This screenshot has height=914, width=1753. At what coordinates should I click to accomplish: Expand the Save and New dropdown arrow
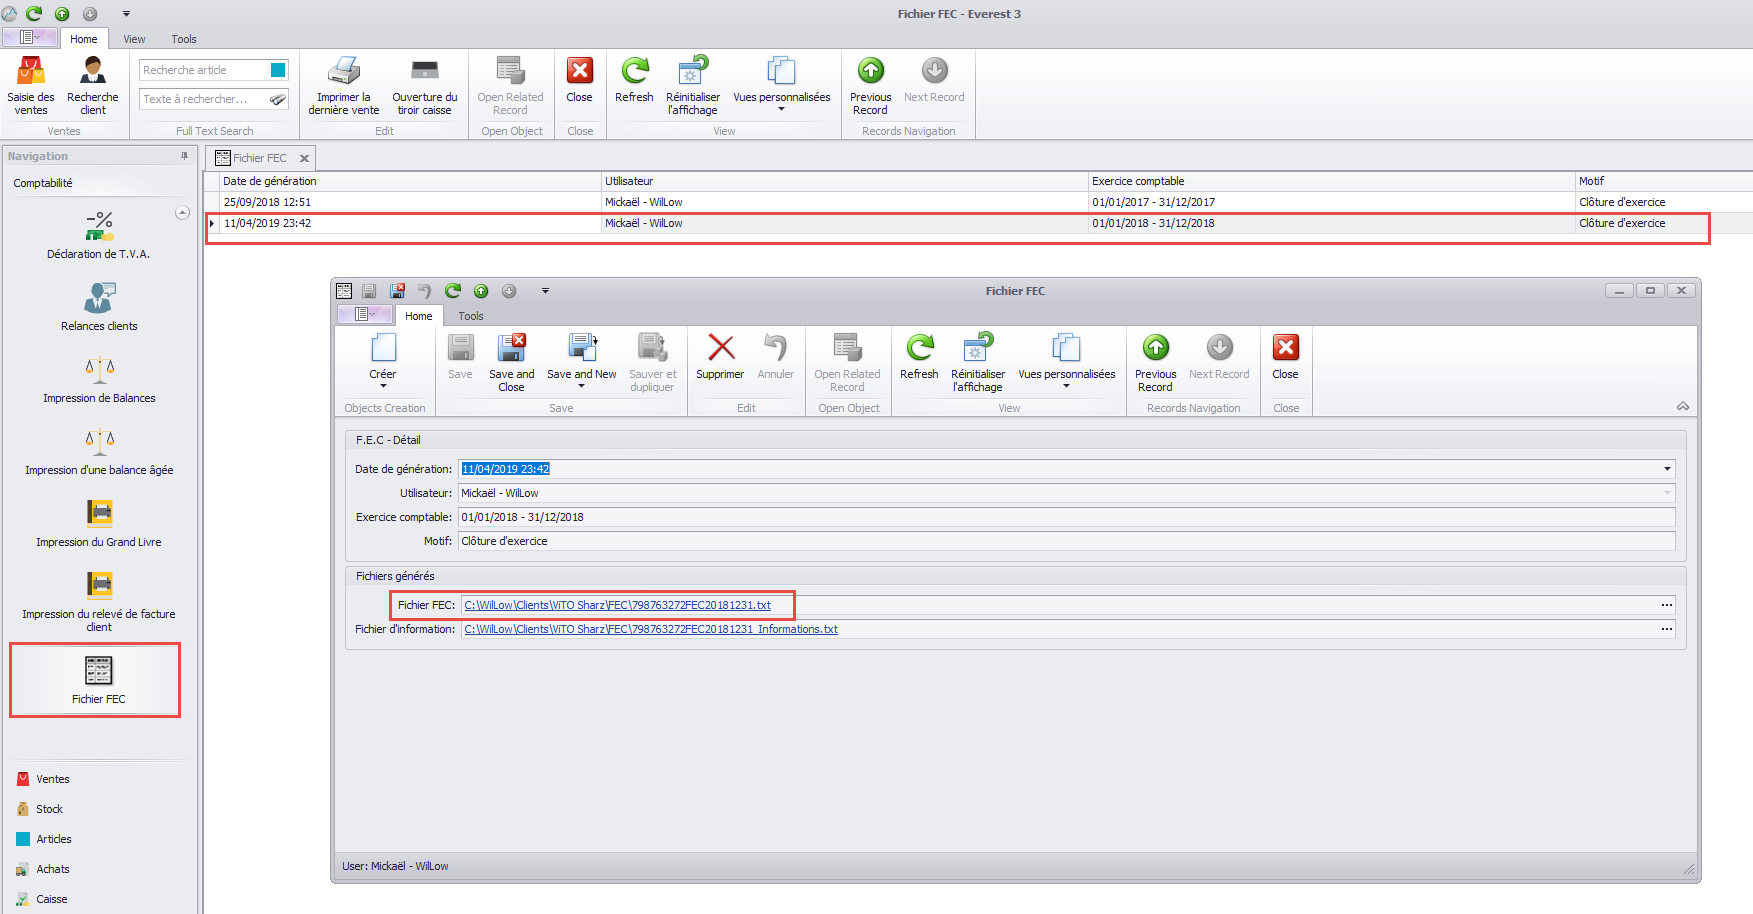click(581, 386)
